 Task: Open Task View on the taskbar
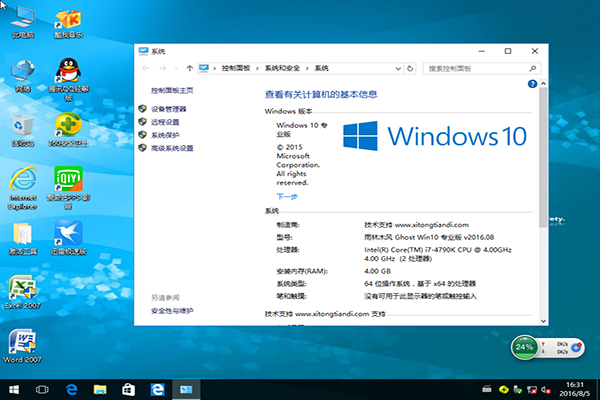pos(42,390)
